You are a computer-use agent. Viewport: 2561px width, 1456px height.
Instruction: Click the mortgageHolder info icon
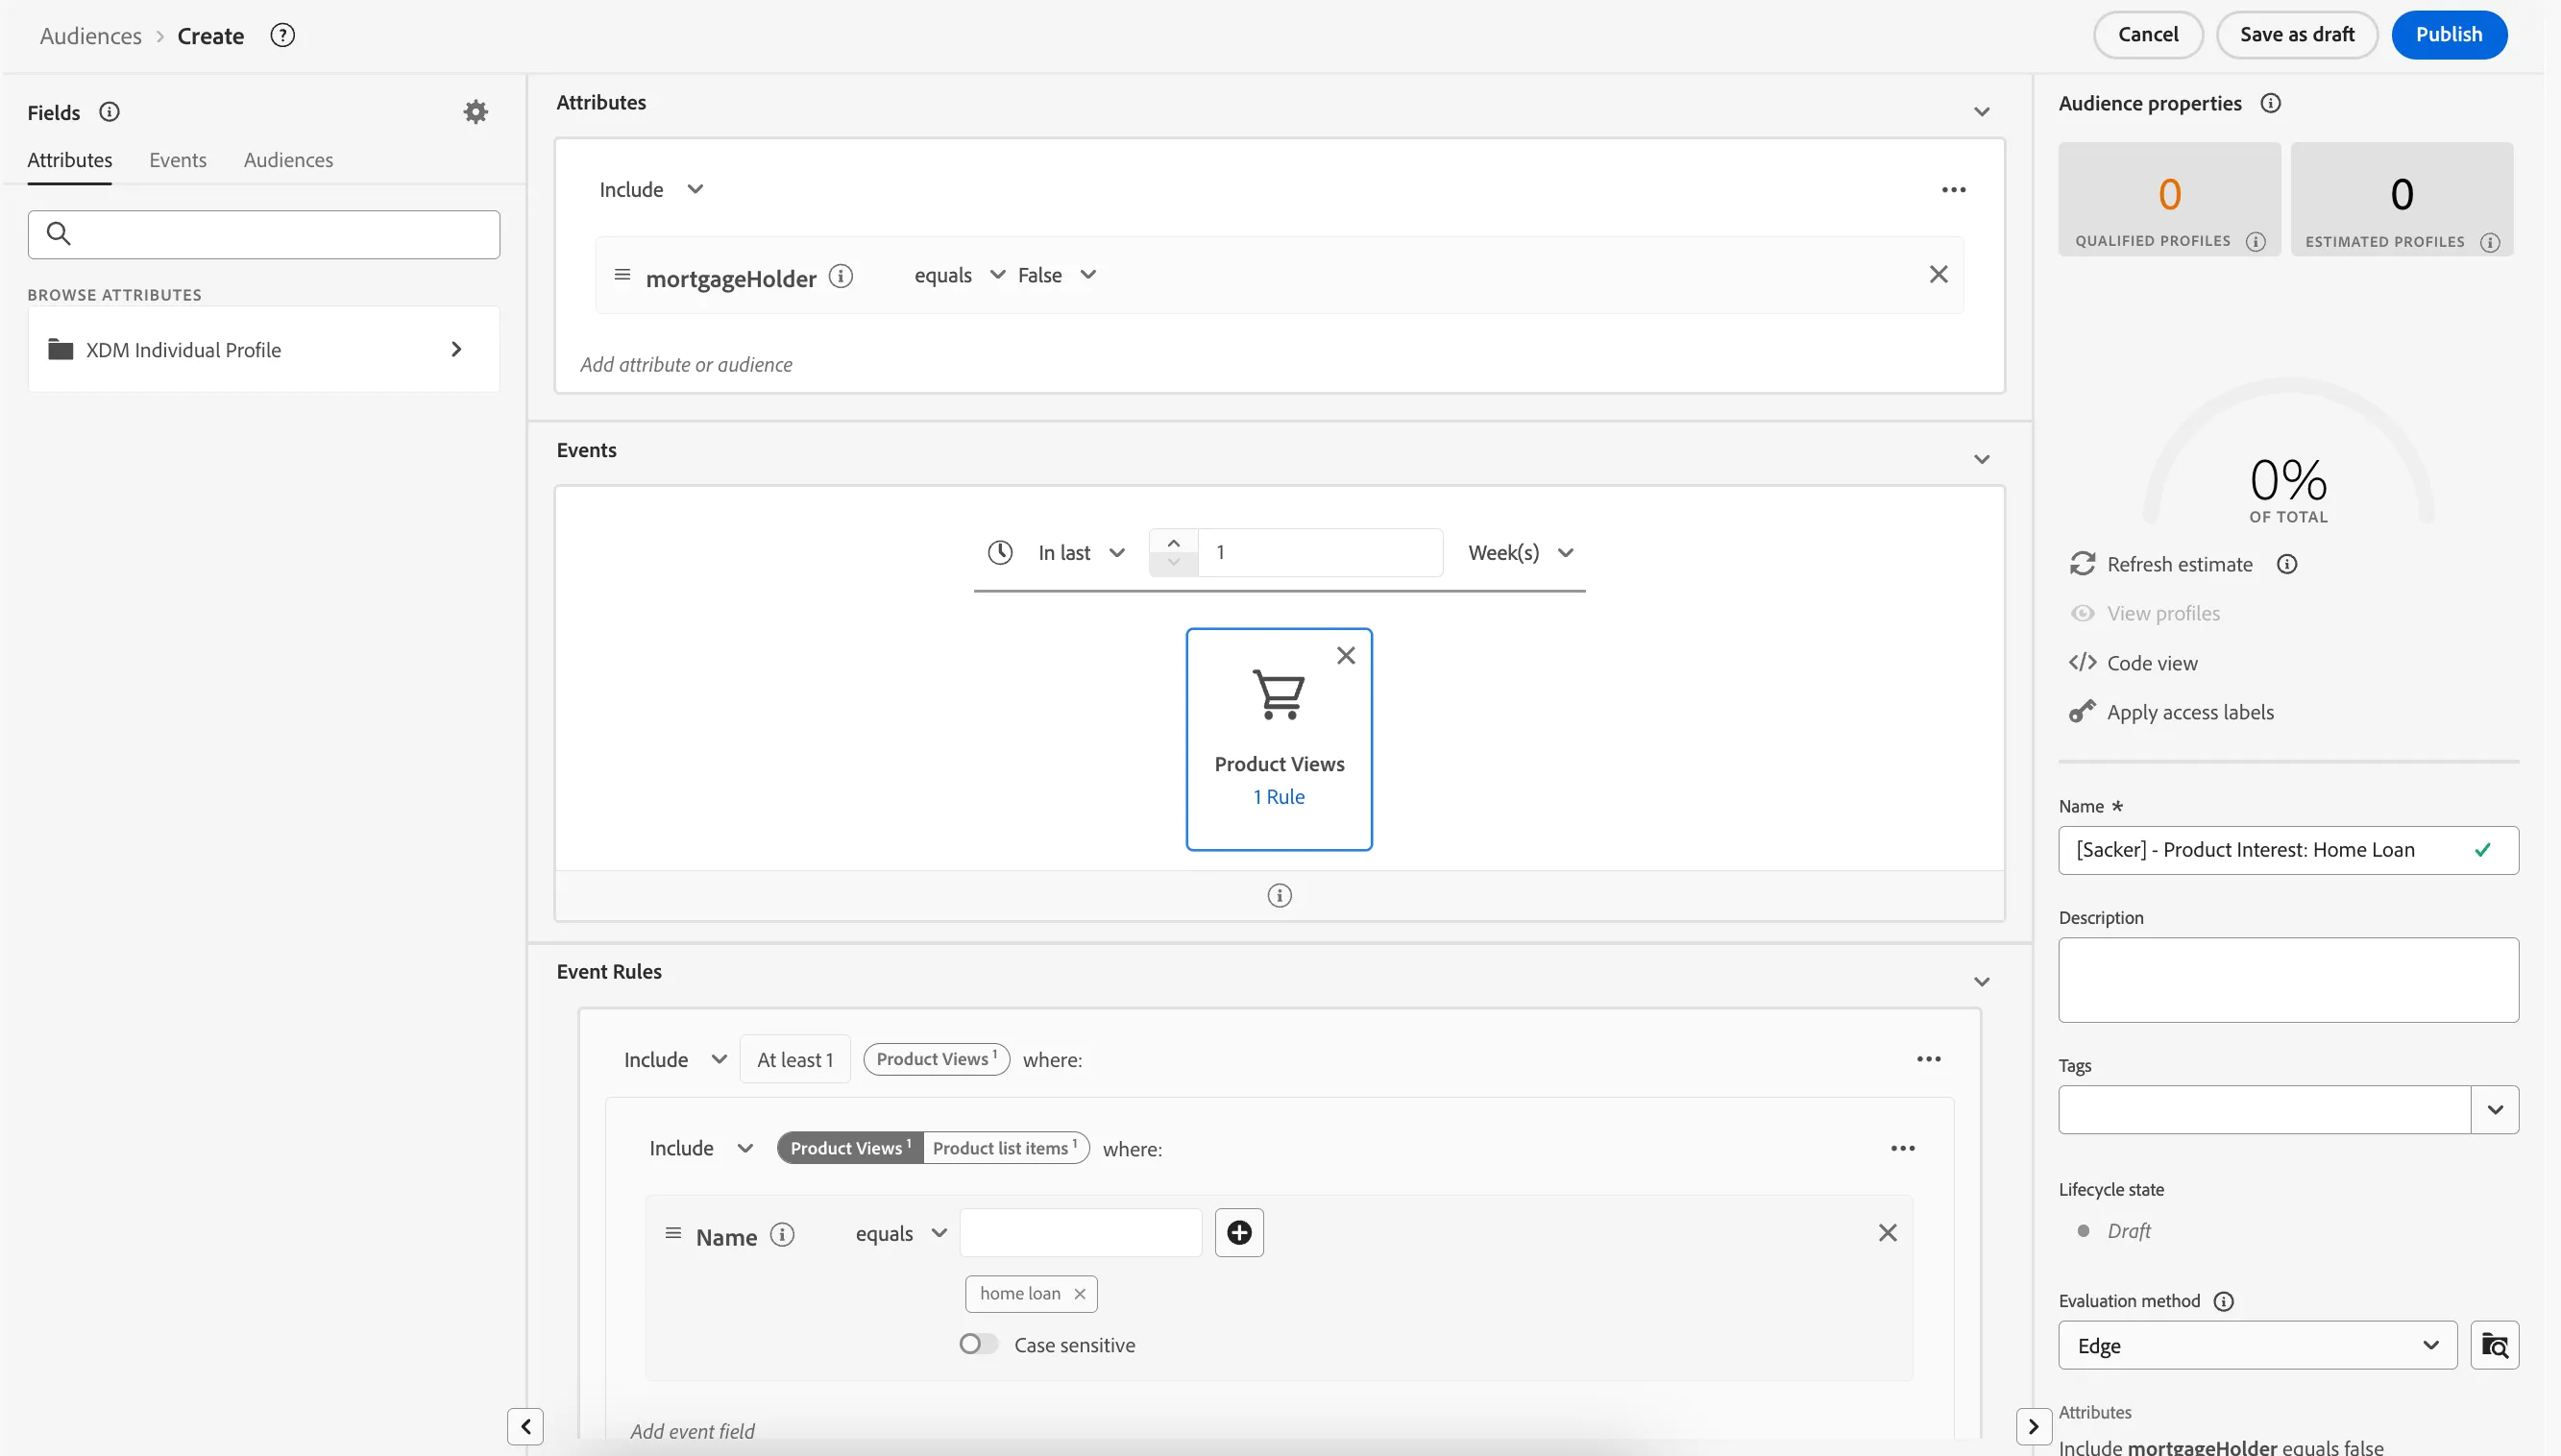coord(841,276)
